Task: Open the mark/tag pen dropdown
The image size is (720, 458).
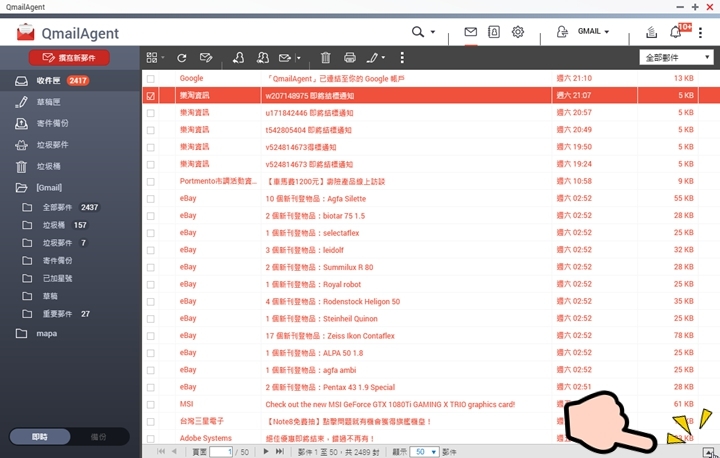Action: point(376,57)
